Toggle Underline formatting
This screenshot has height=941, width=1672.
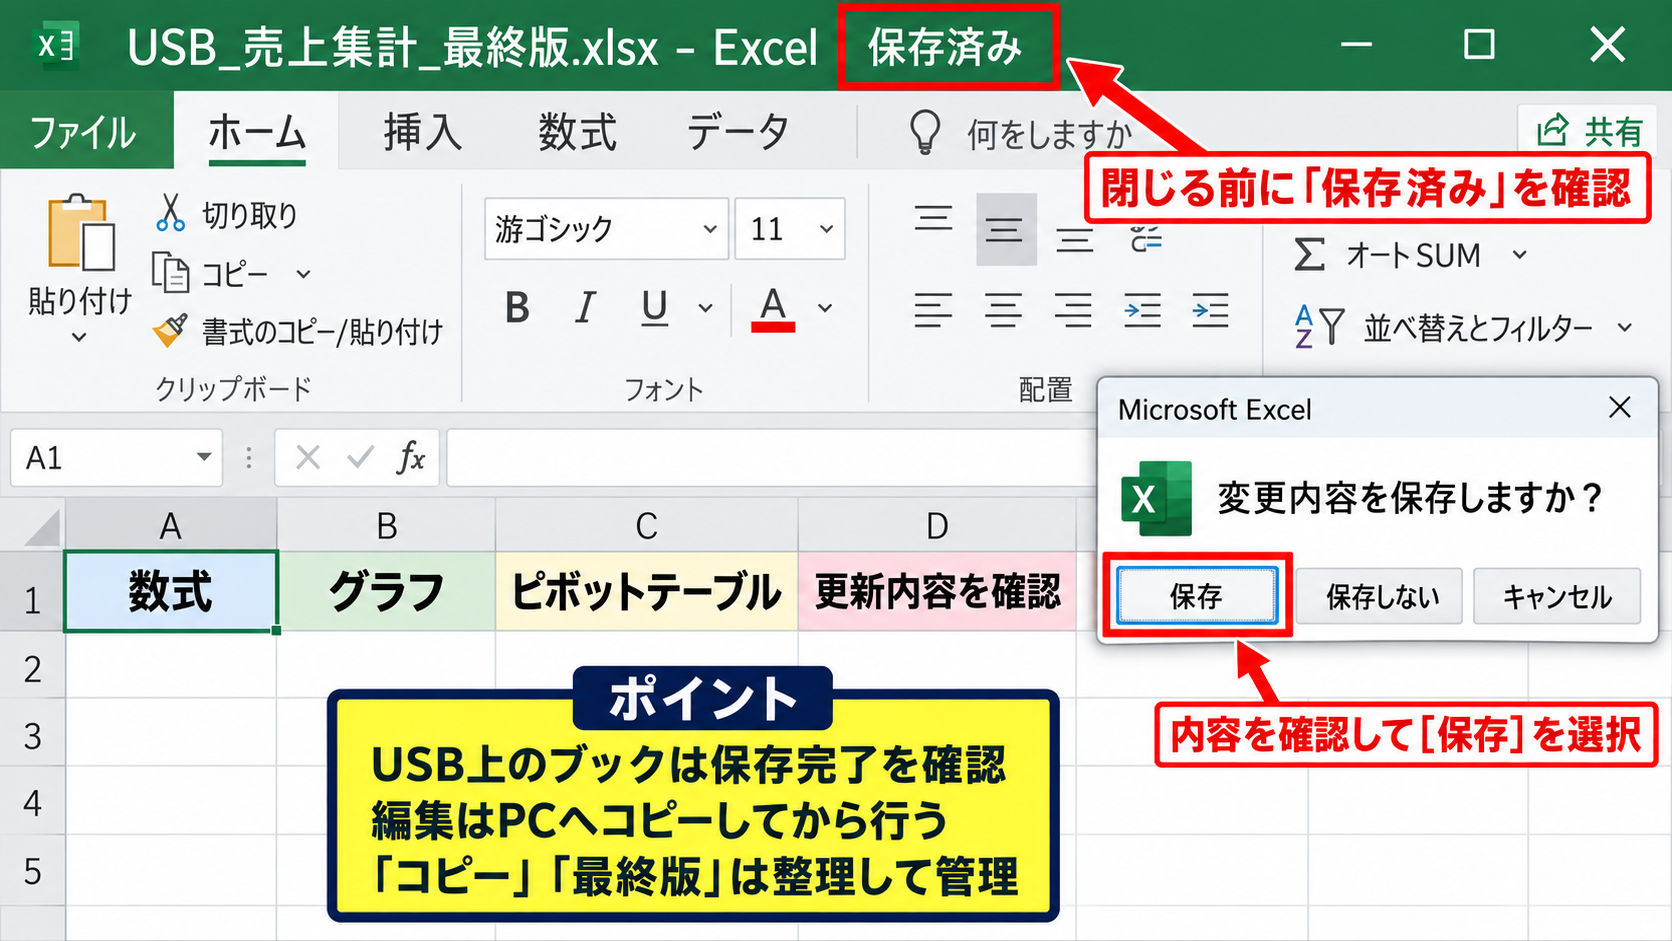pos(654,308)
